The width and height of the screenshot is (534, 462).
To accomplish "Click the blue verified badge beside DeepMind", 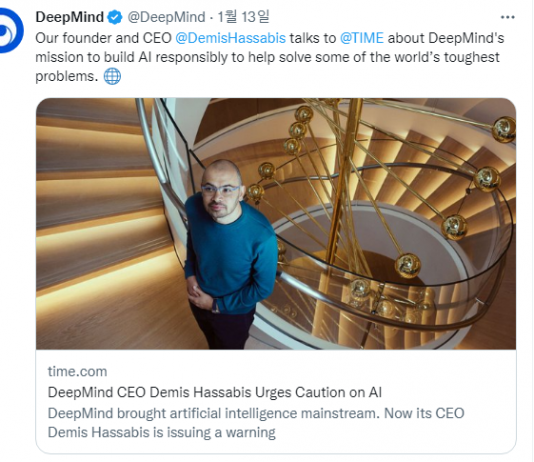I will point(115,17).
